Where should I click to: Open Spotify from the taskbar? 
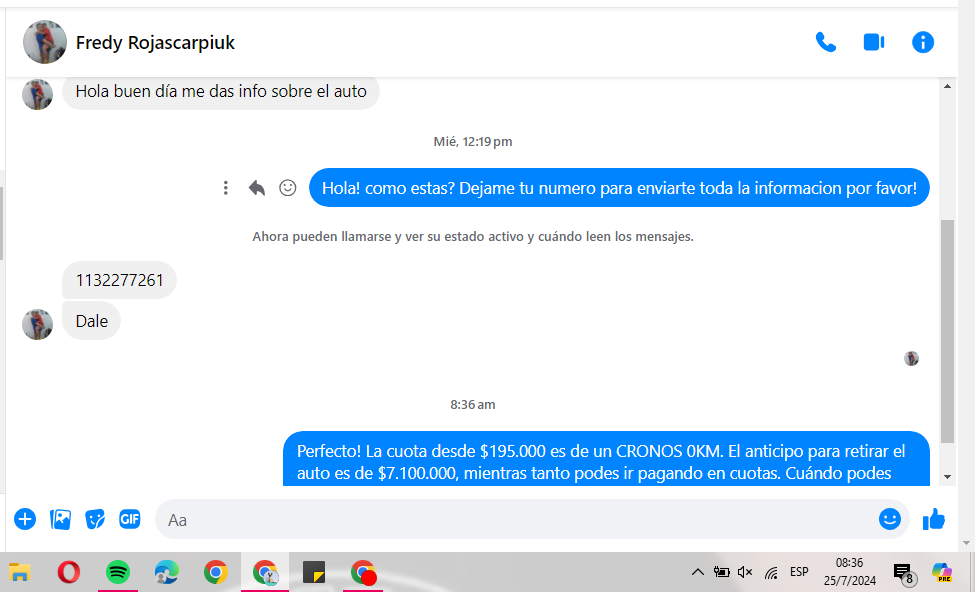[118, 572]
